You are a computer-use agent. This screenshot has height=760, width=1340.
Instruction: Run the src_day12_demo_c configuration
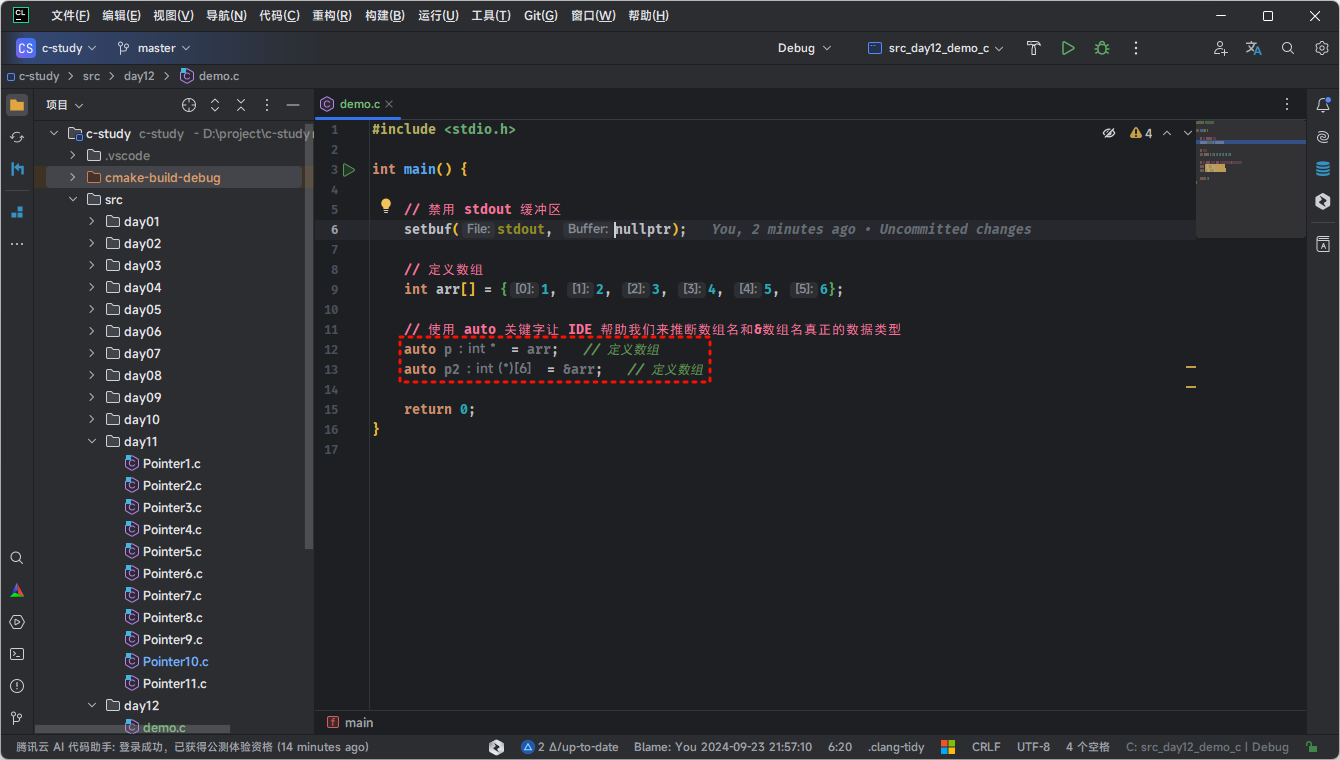click(1068, 48)
